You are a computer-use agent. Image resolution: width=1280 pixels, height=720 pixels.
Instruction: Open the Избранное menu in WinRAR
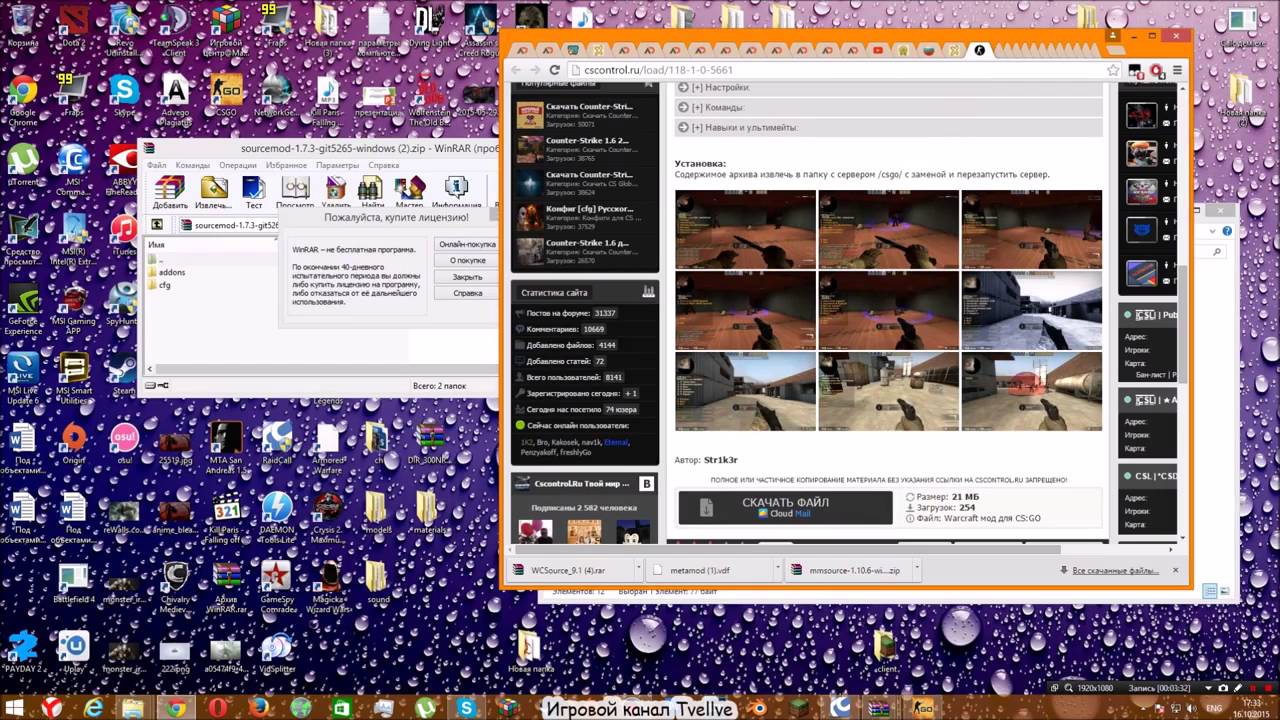coord(286,165)
